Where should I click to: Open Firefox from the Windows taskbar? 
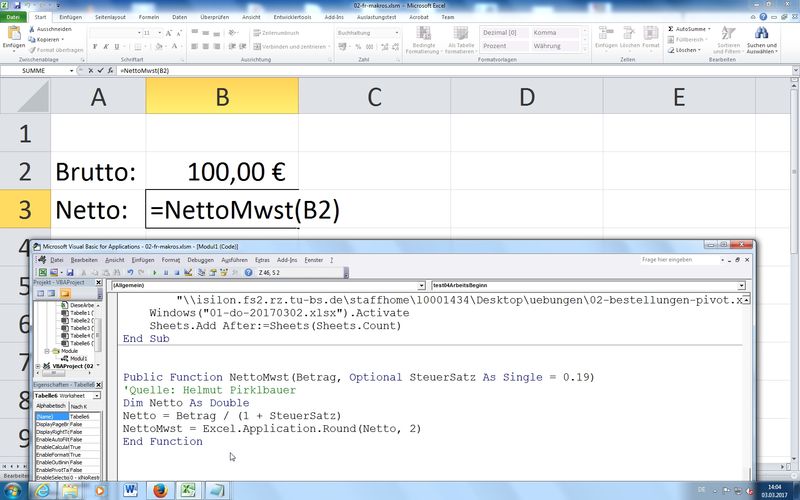tap(160, 491)
